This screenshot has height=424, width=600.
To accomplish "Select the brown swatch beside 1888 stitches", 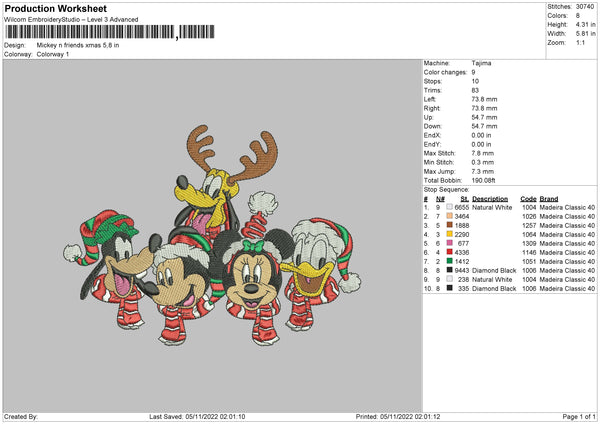I will click(449, 225).
